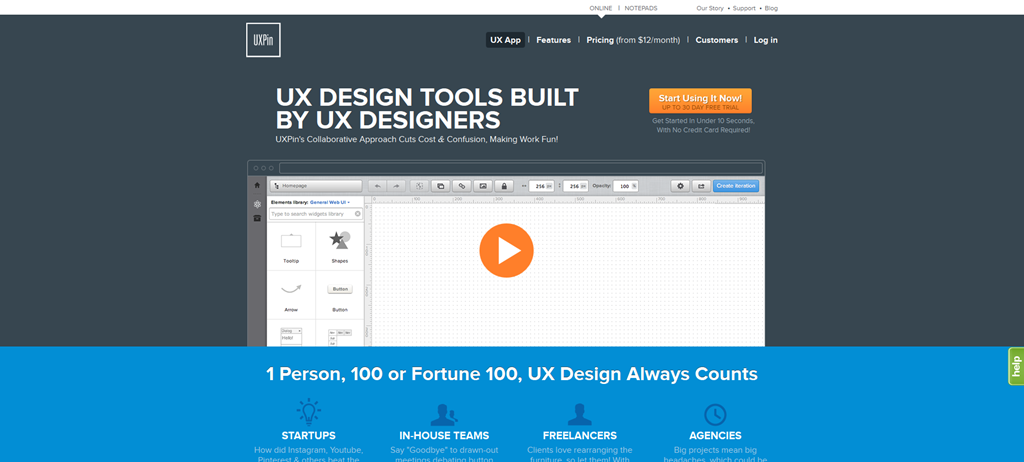The image size is (1024, 462).
Task: Play the demo video
Action: (506, 250)
